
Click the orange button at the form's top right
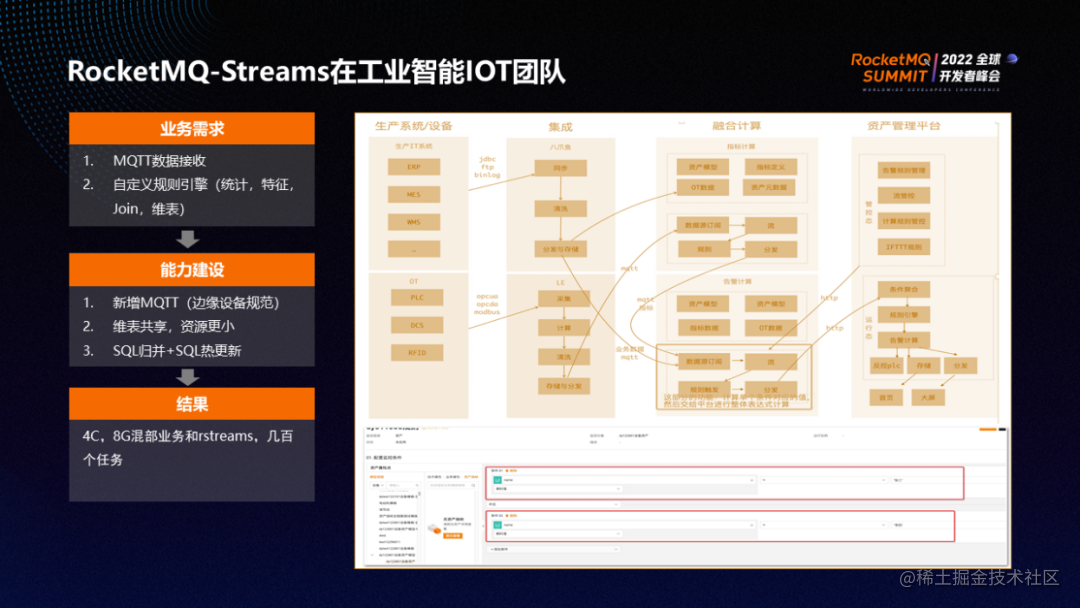988,429
